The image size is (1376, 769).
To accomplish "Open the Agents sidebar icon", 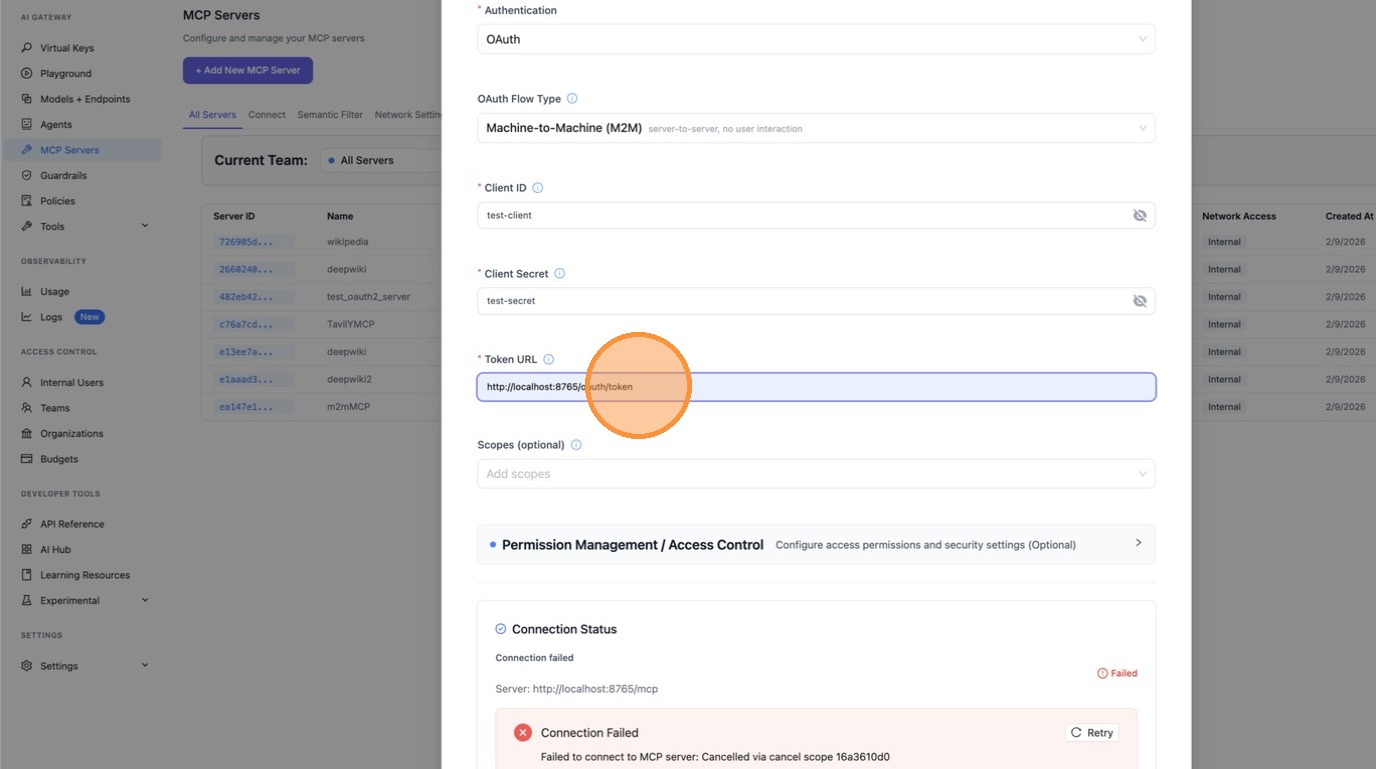I will point(27,124).
